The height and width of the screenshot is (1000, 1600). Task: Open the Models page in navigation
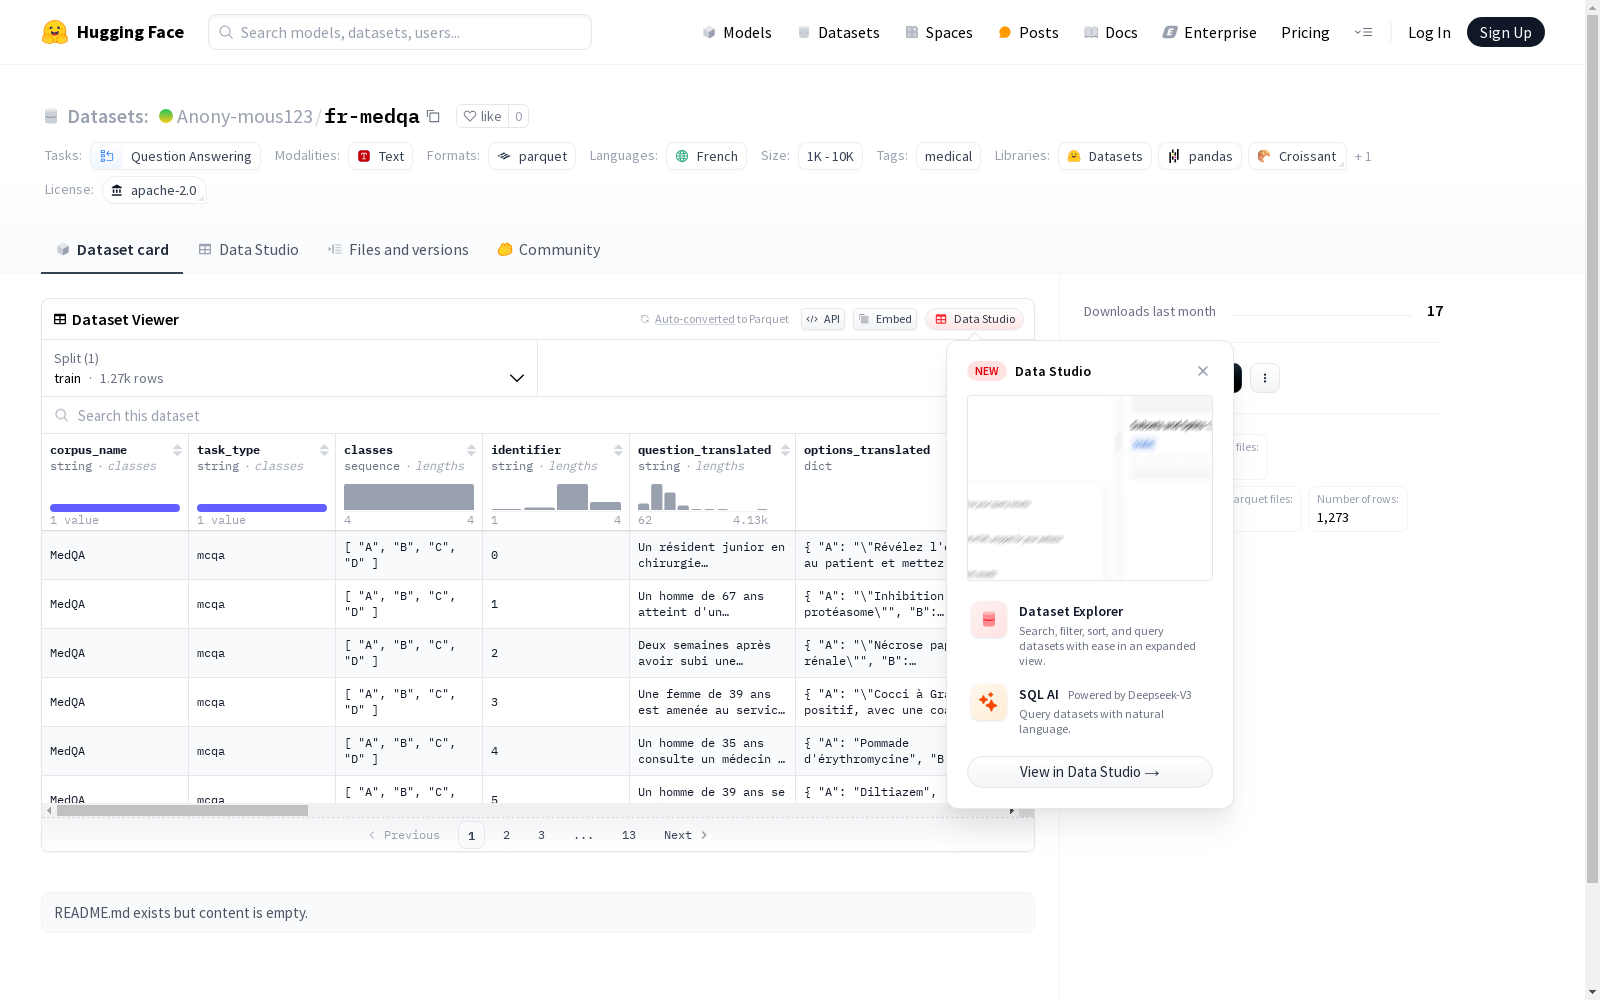click(737, 32)
